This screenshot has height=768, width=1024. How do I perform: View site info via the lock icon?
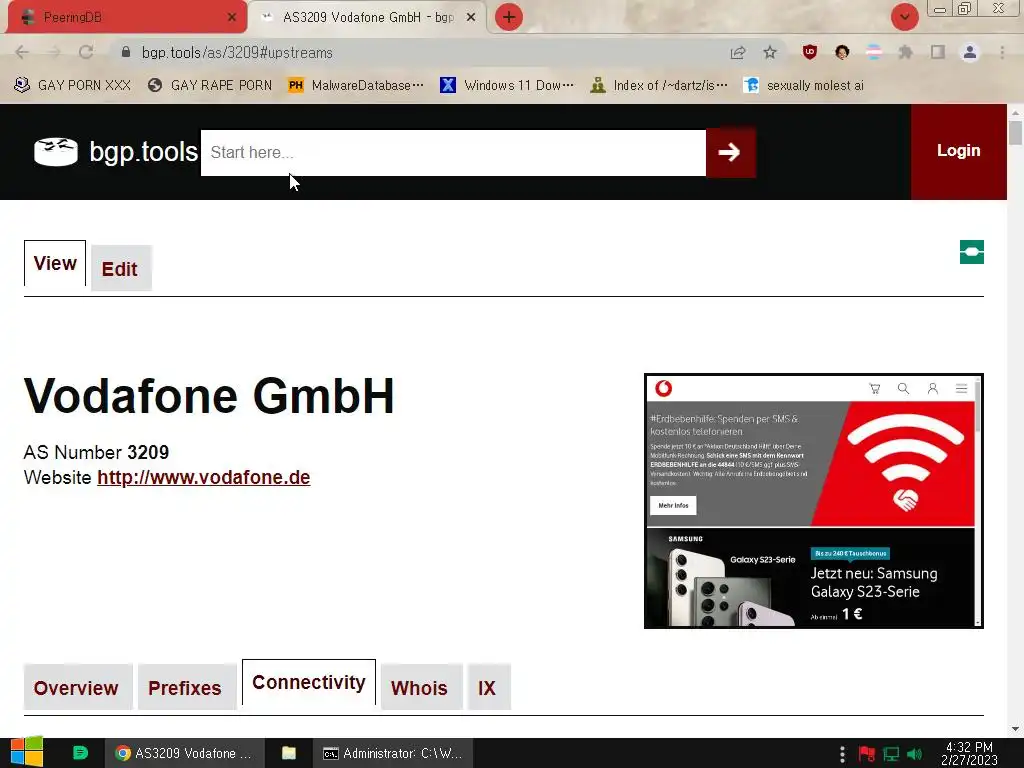(126, 52)
